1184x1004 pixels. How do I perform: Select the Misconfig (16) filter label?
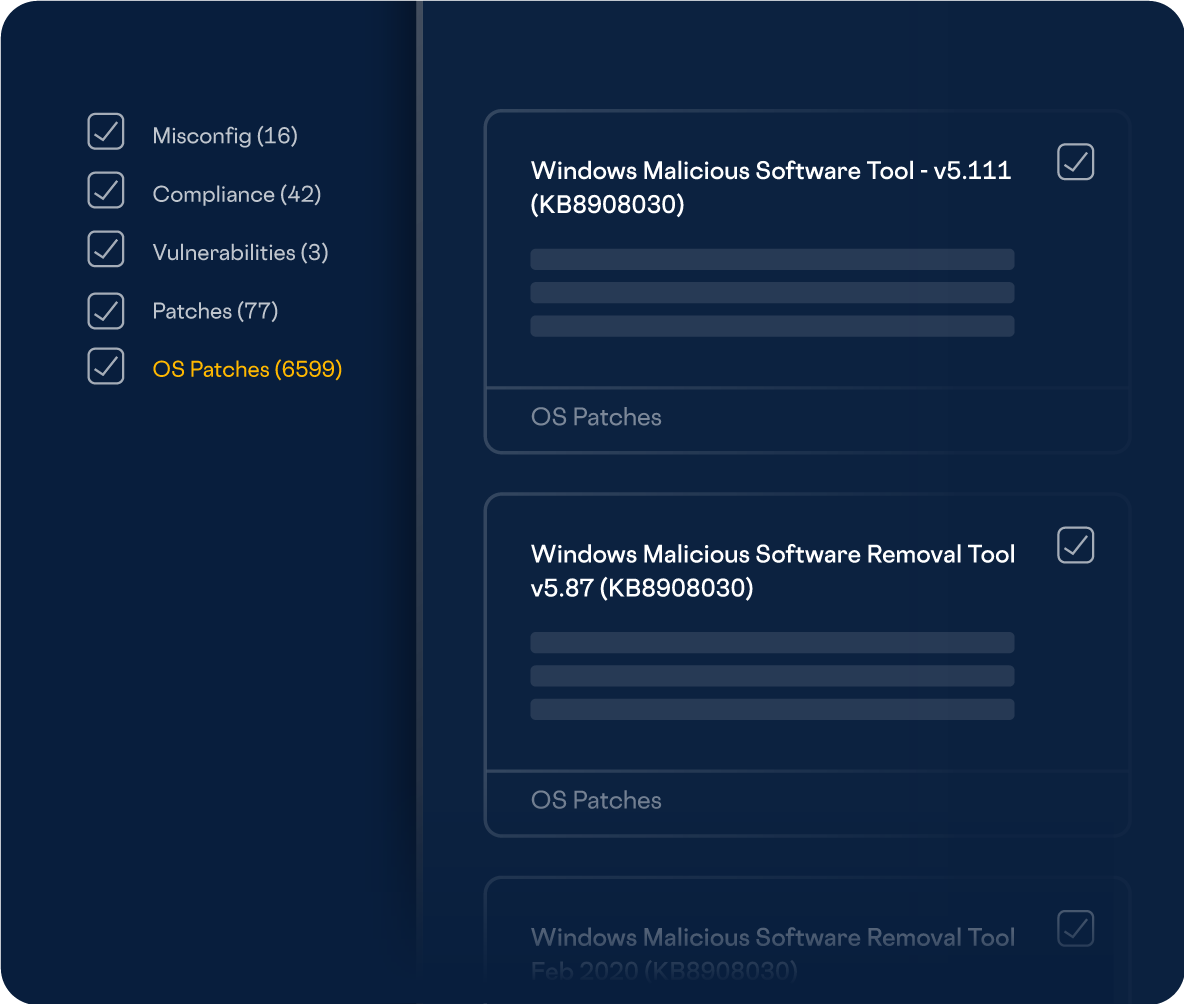(225, 136)
